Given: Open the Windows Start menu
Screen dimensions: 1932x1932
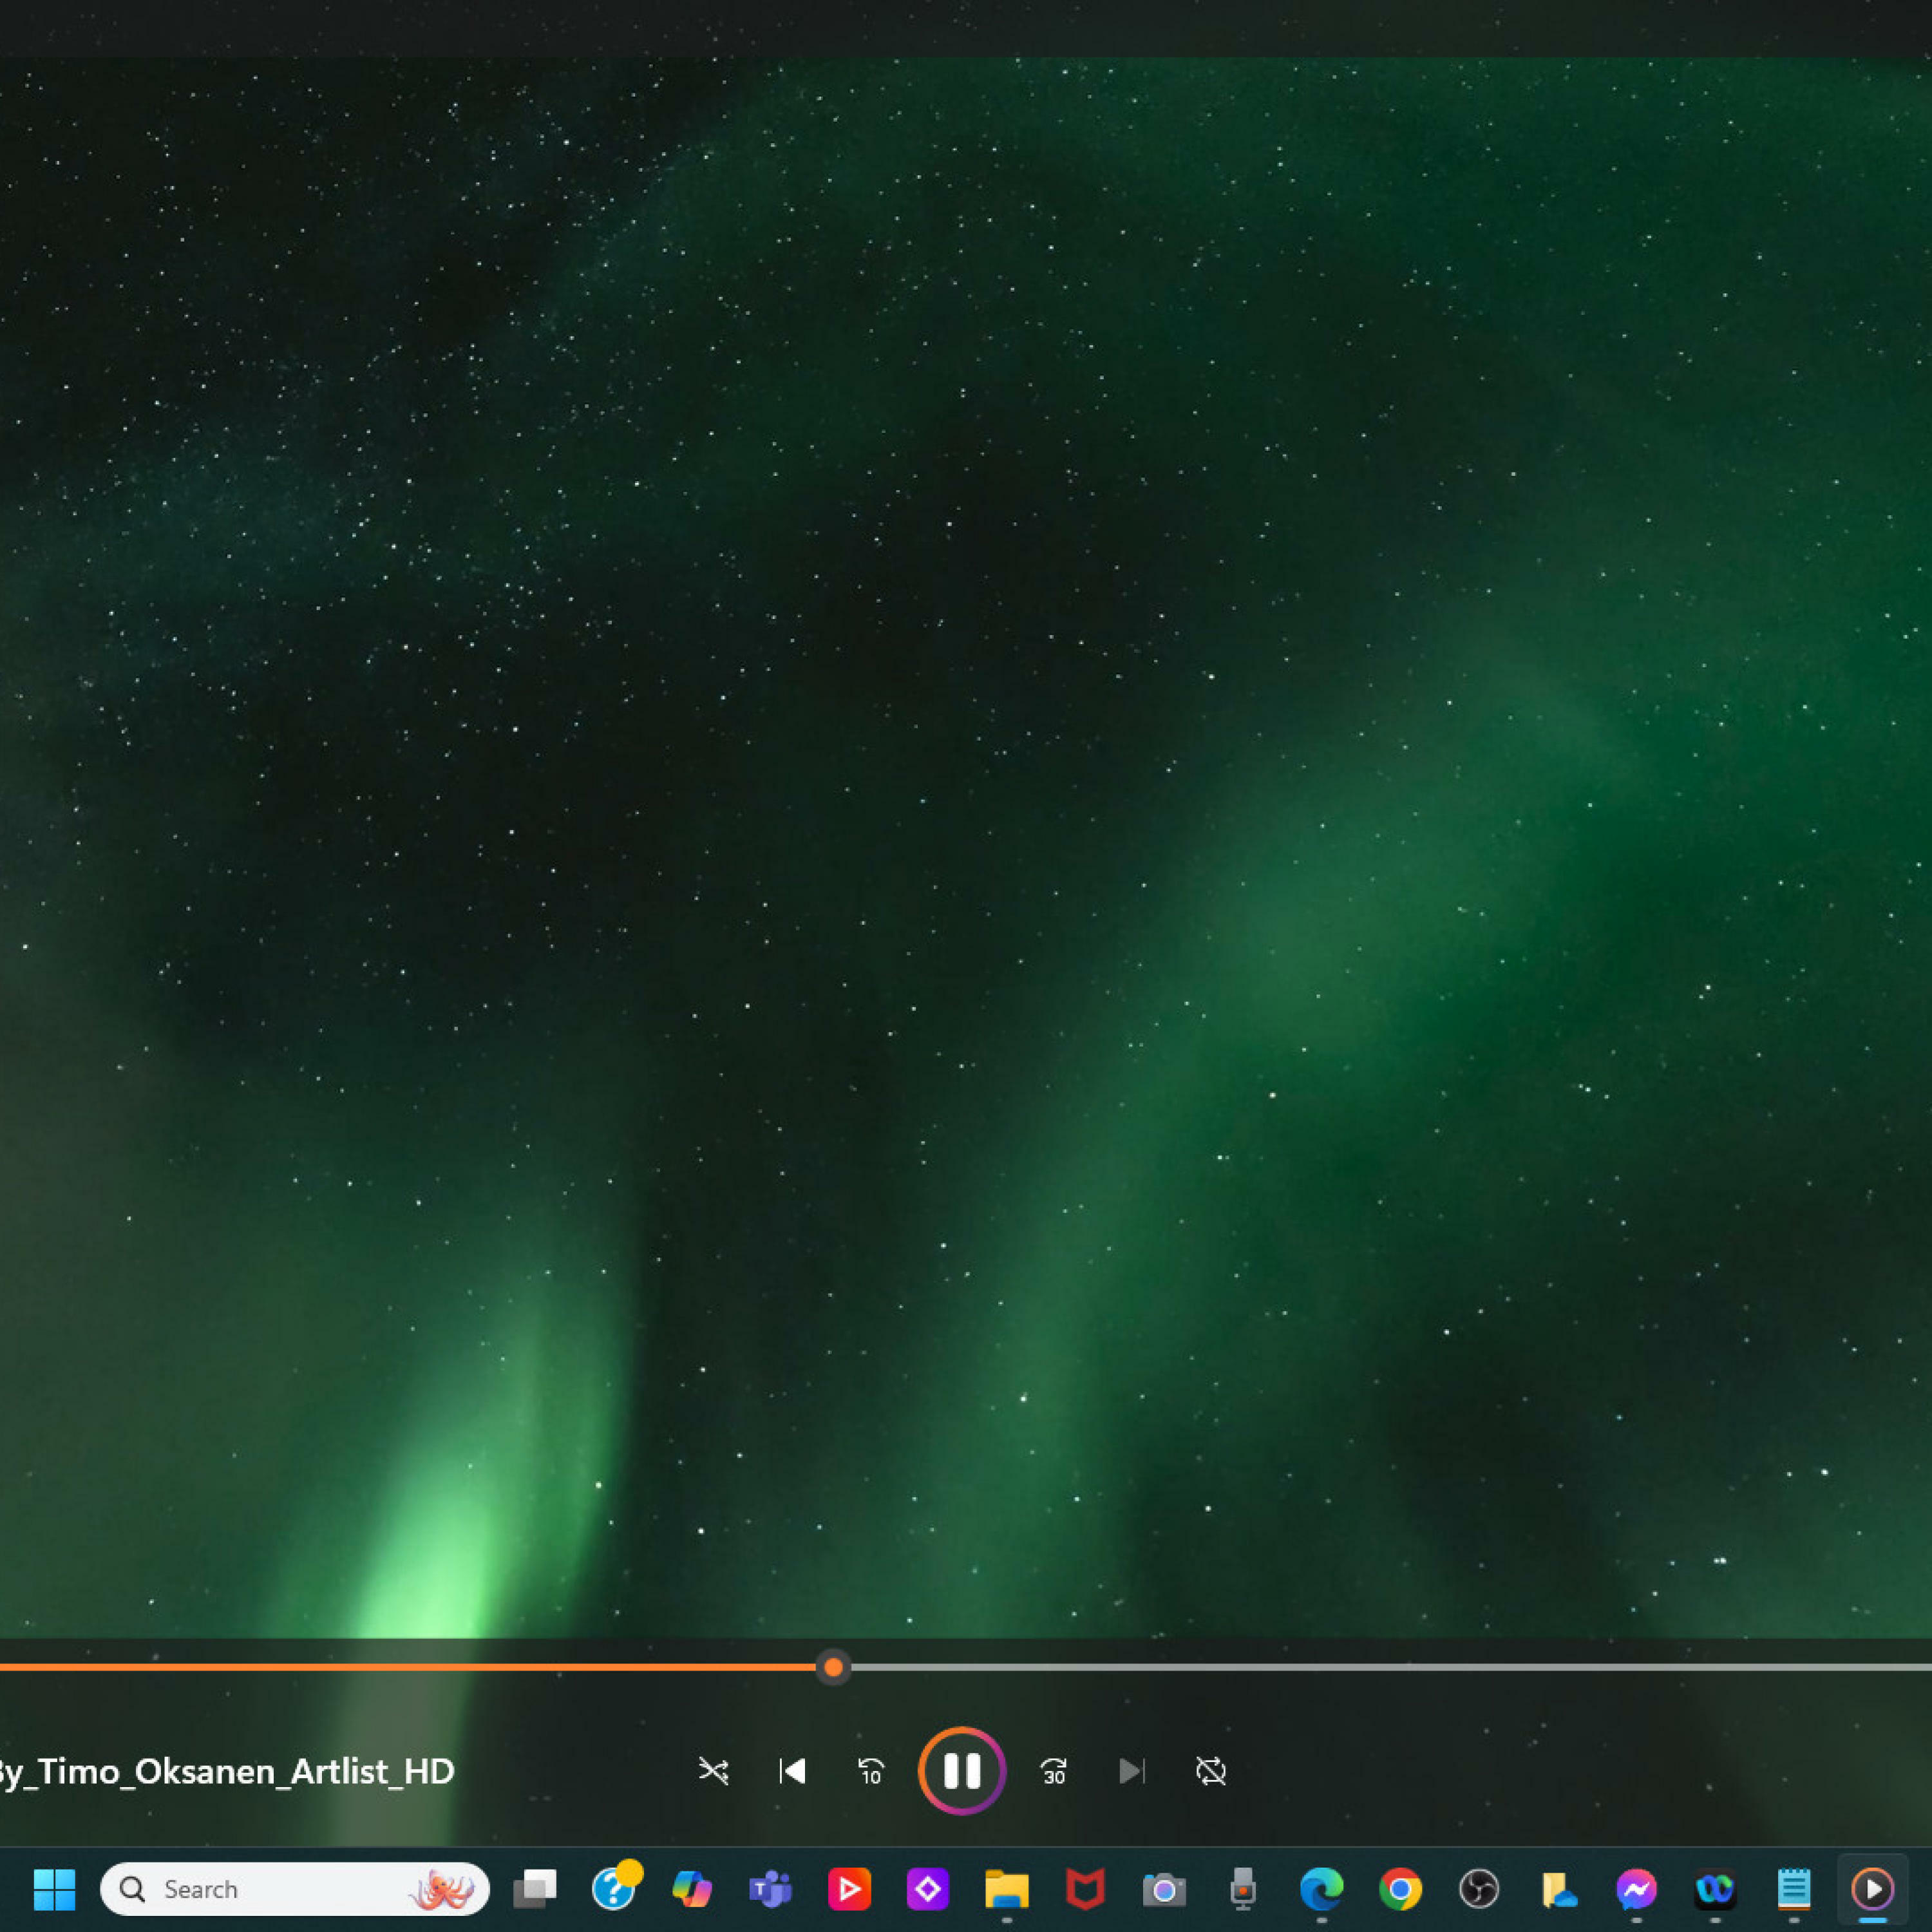Looking at the screenshot, I should coord(54,1889).
